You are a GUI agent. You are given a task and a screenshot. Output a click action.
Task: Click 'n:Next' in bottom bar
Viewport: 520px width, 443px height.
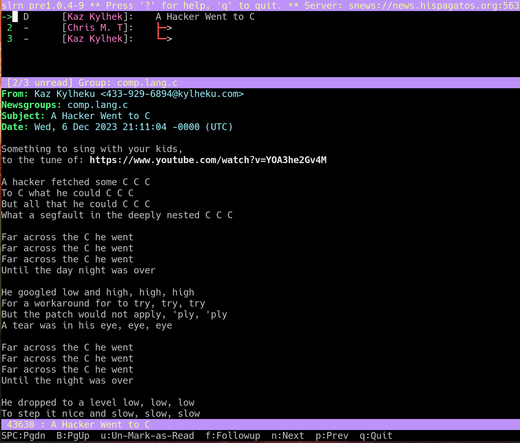tap(287, 436)
